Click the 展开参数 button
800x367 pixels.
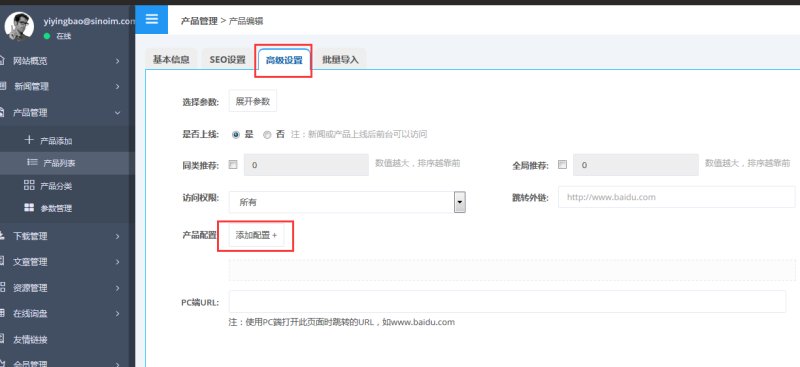pos(253,101)
